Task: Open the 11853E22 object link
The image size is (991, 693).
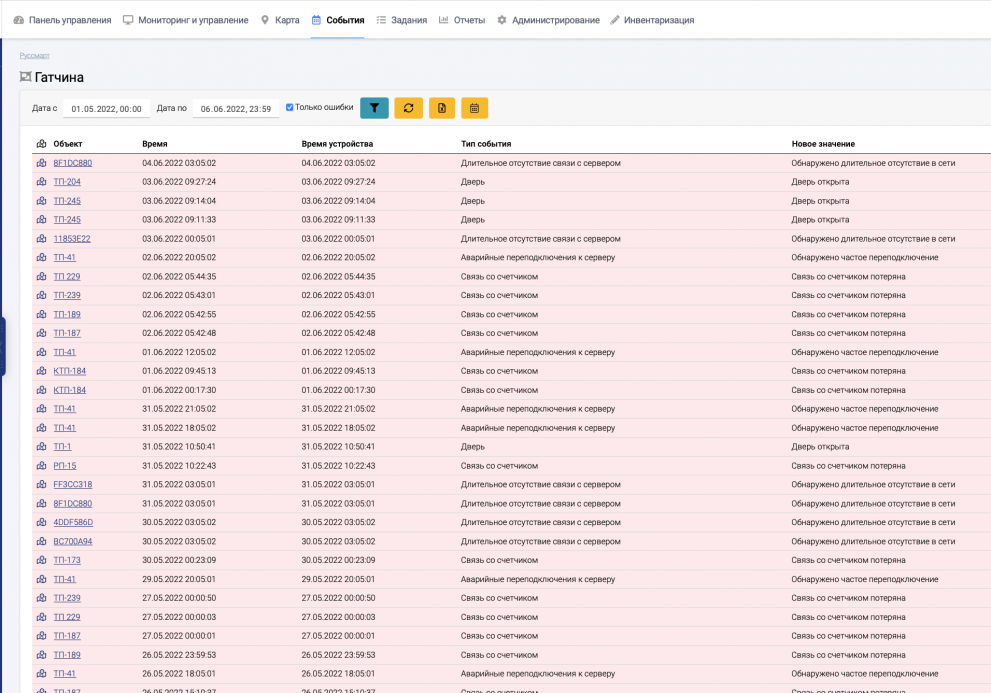Action: pyautogui.click(x=72, y=239)
